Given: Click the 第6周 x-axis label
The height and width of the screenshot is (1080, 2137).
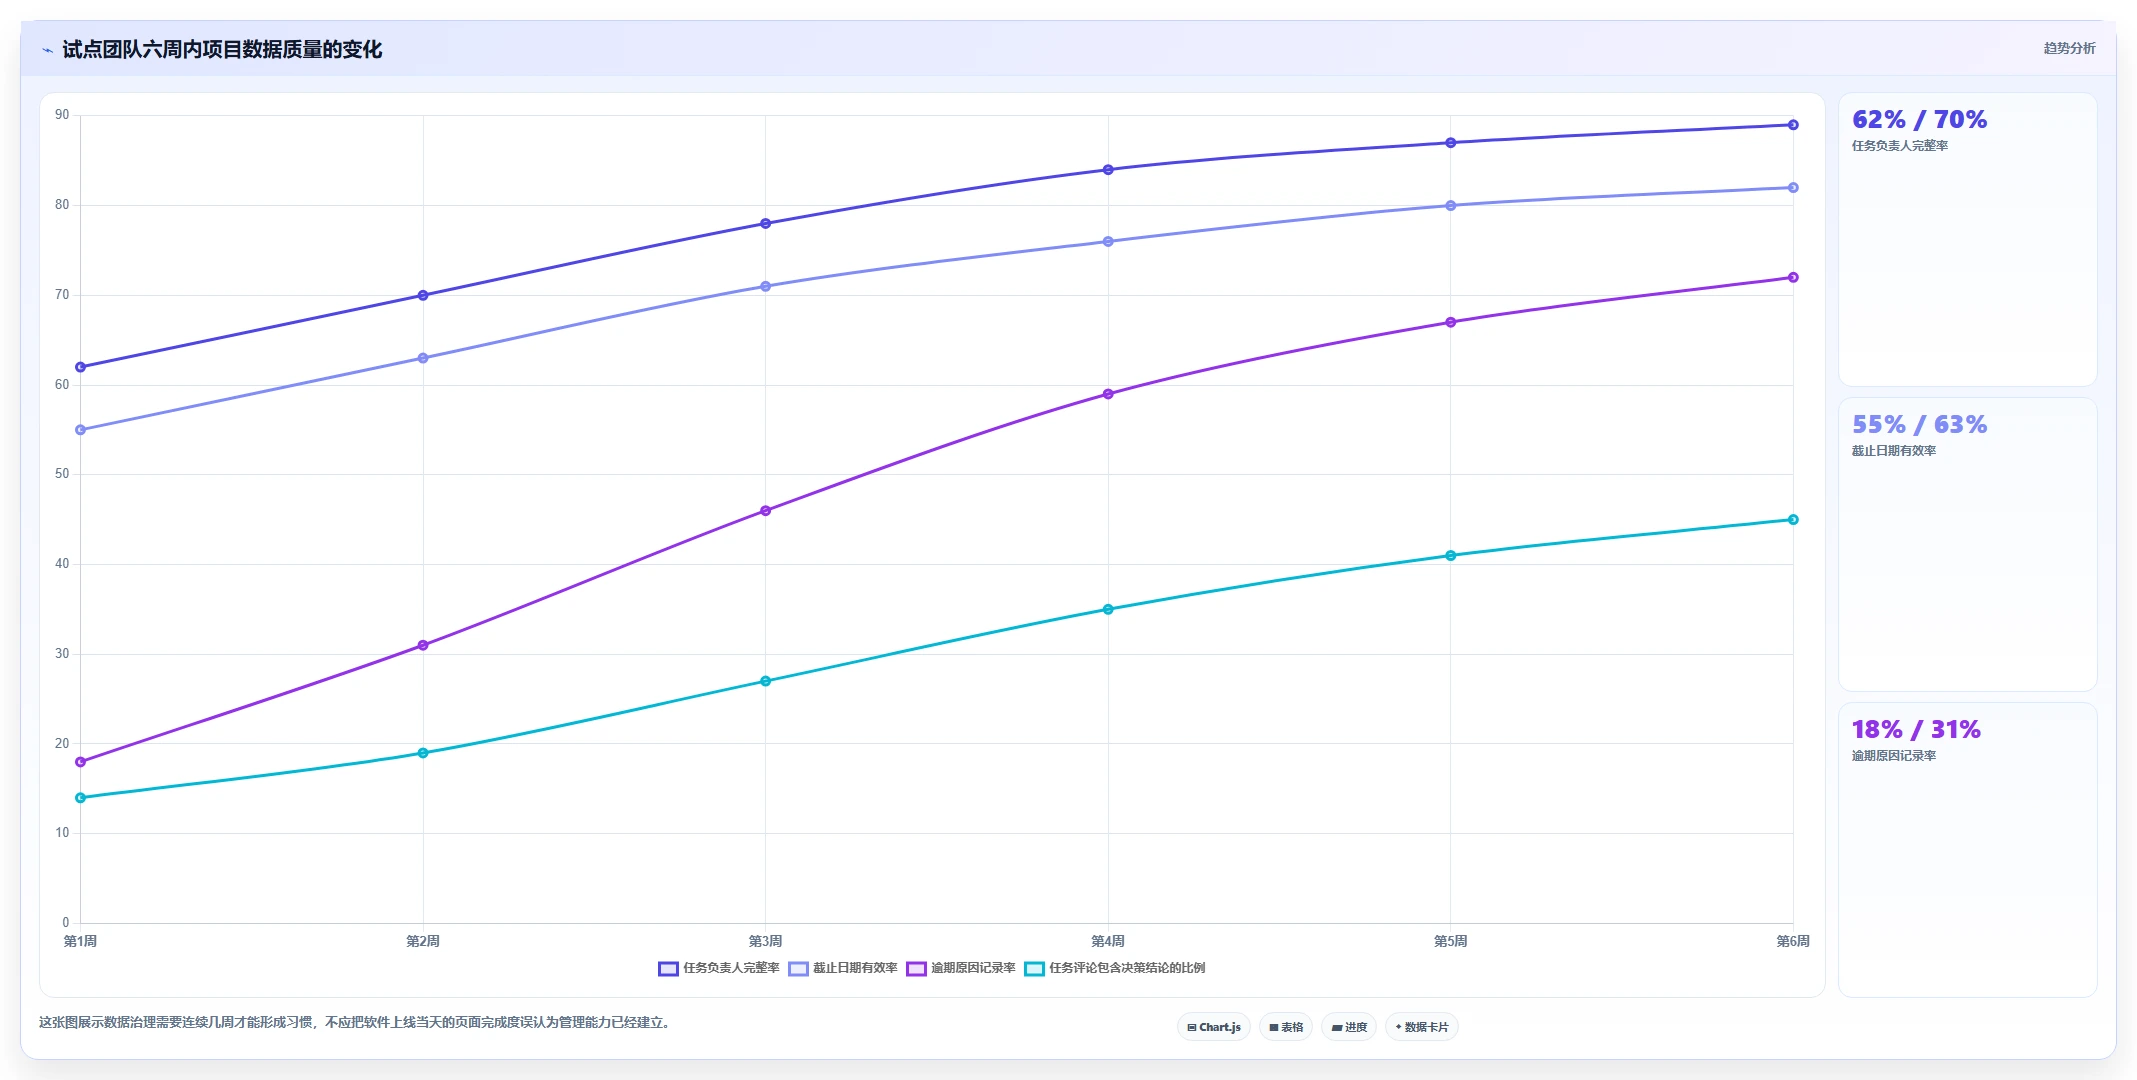Looking at the screenshot, I should 1793,941.
